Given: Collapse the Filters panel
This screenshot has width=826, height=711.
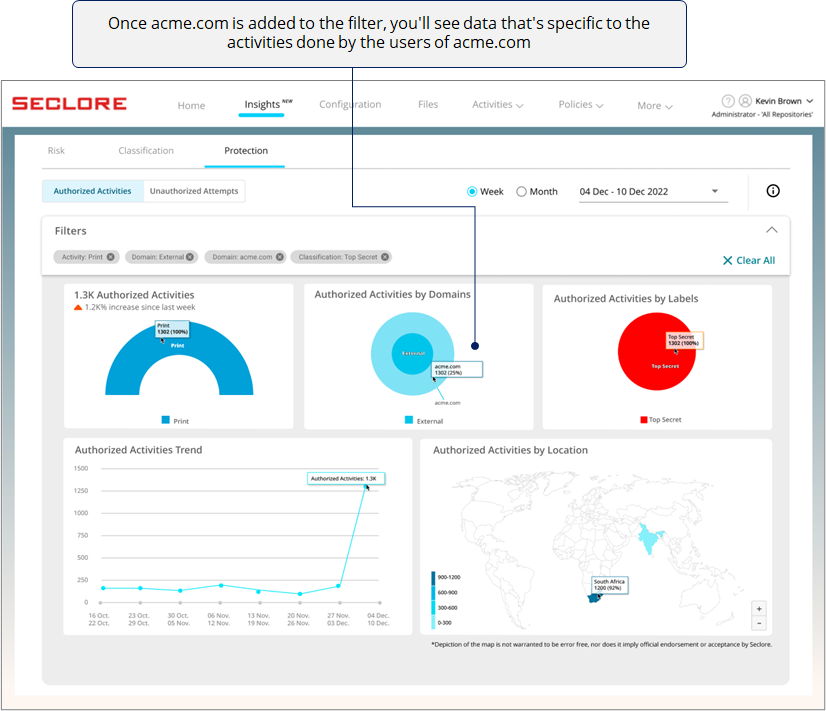Looking at the screenshot, I should click(x=771, y=230).
